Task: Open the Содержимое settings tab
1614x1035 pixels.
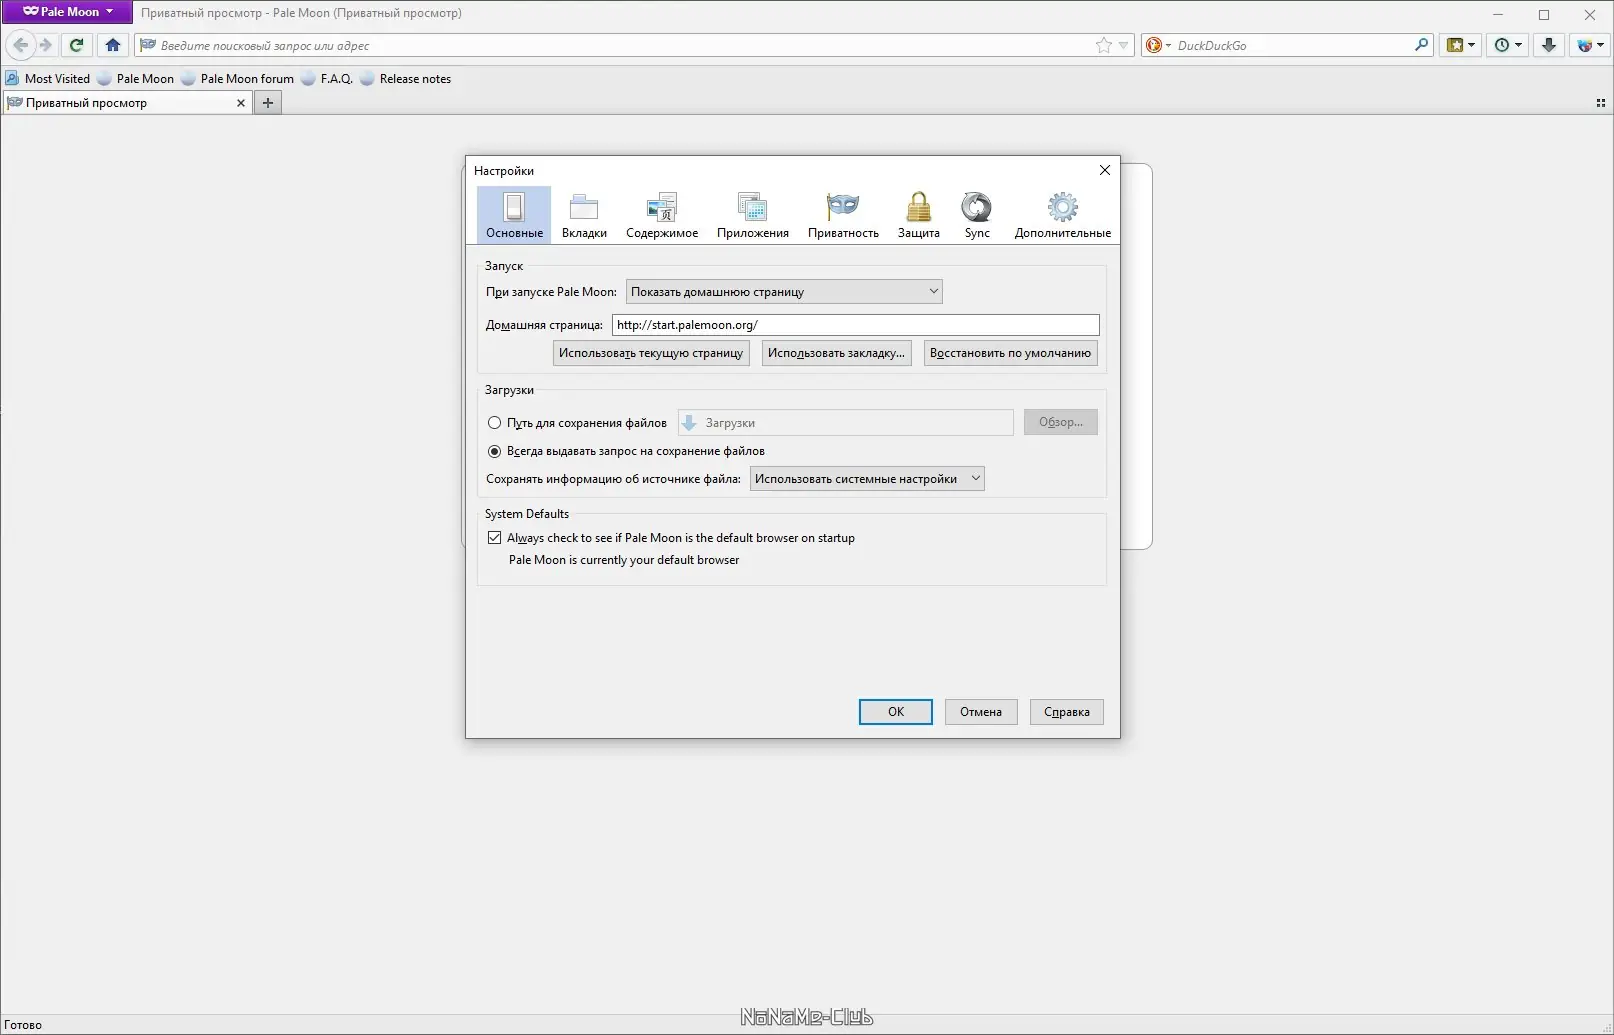Action: pos(662,215)
